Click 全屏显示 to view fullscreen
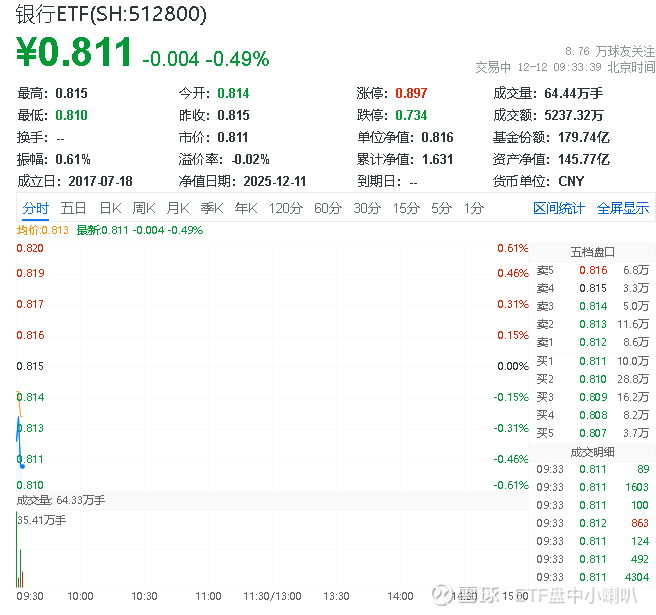This screenshot has width=656, height=615. click(x=623, y=208)
